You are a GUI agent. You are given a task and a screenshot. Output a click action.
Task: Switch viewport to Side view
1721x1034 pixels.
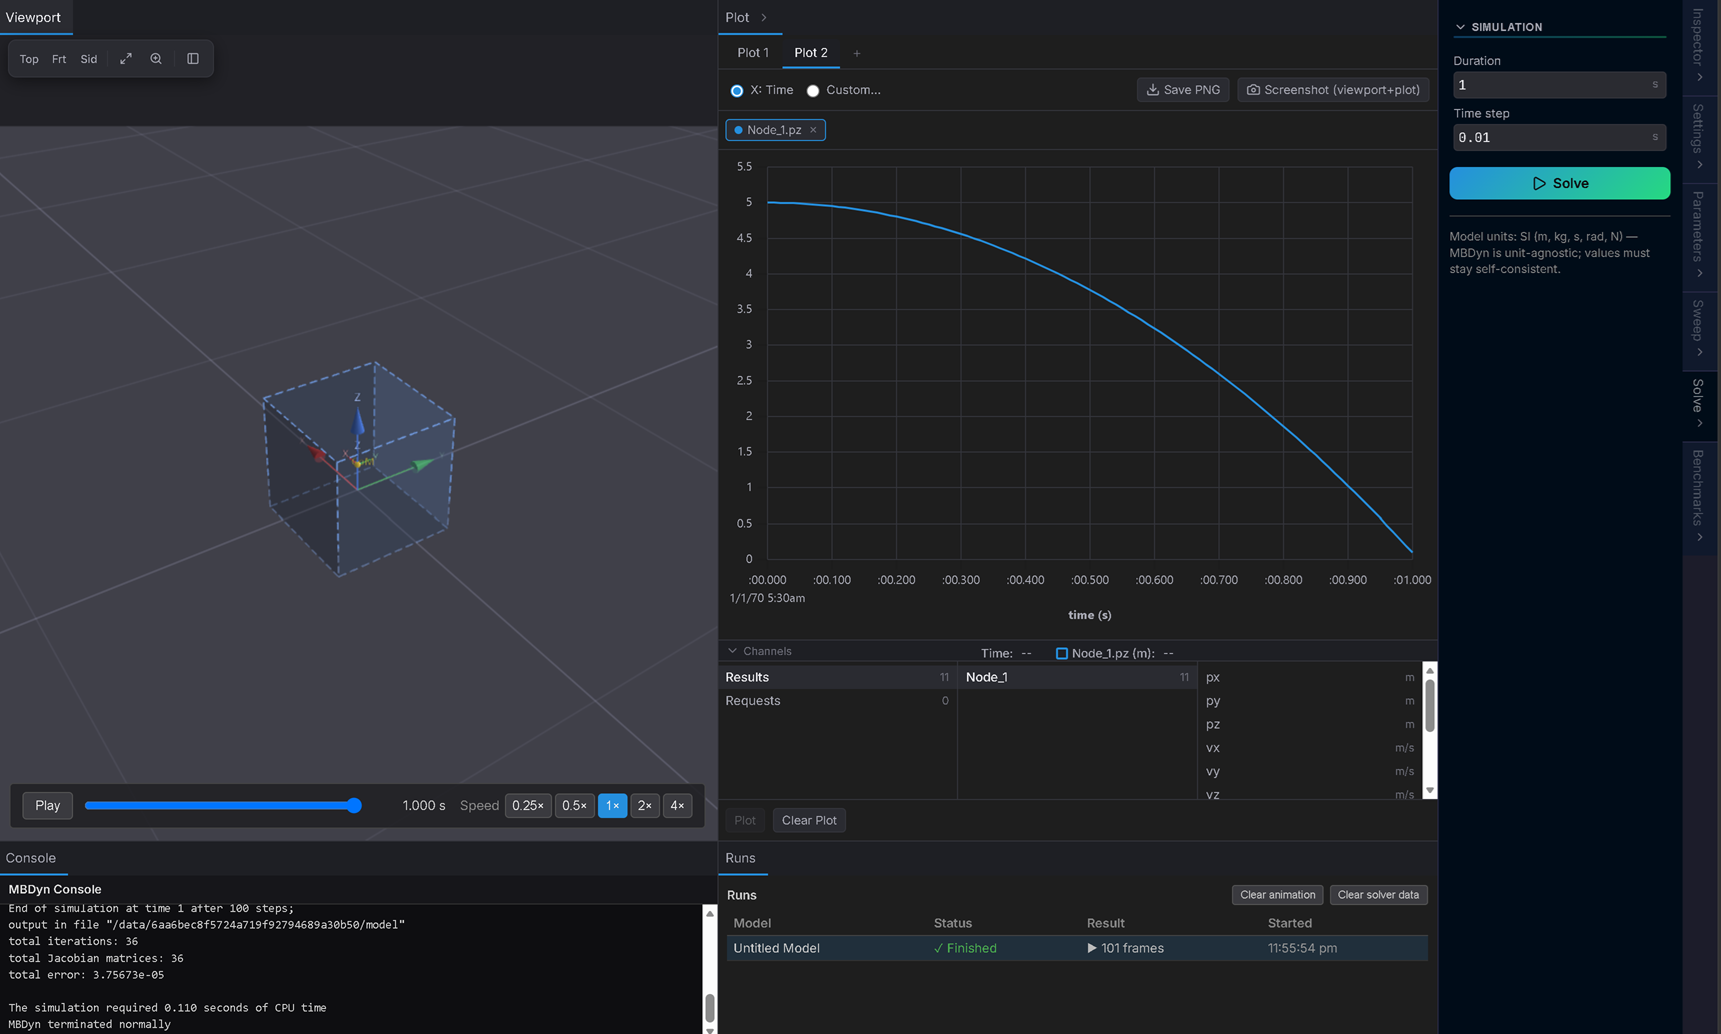[x=89, y=59]
